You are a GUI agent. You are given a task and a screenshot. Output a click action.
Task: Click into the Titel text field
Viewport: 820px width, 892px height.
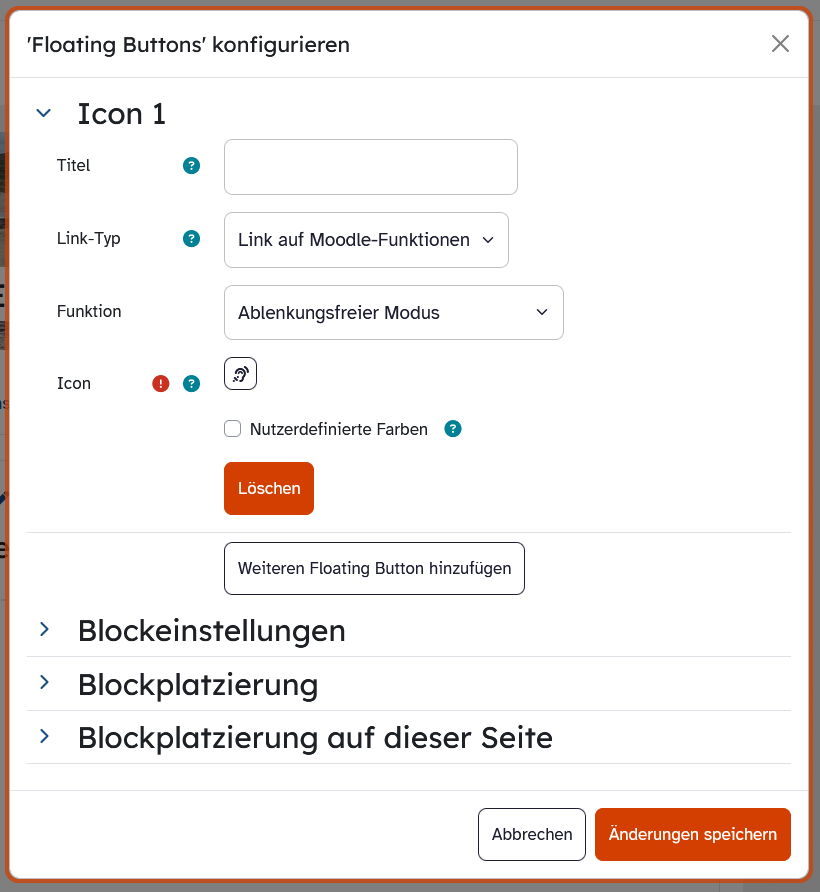tap(370, 167)
